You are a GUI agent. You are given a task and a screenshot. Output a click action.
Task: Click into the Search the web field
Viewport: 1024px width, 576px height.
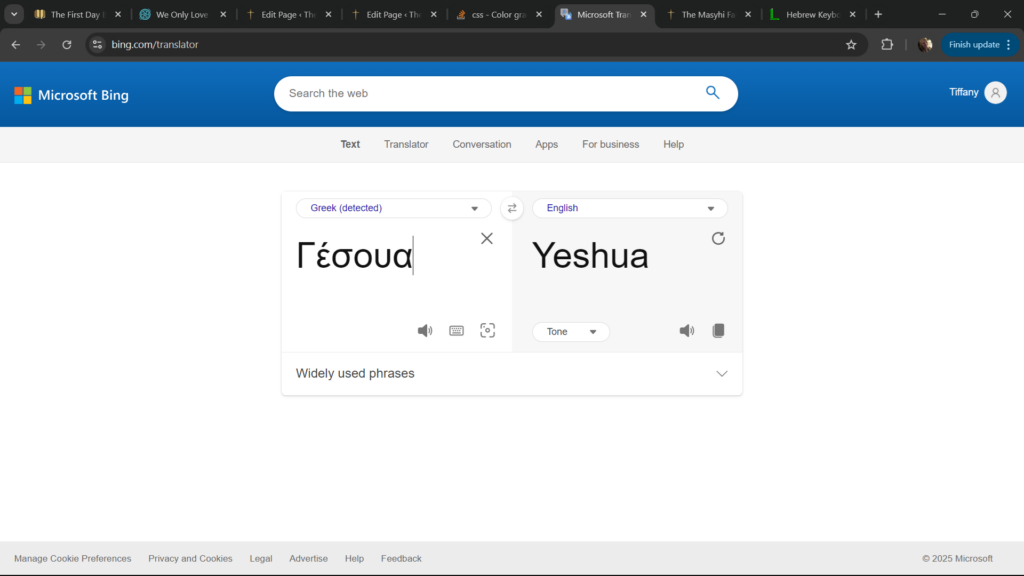tap(490, 93)
